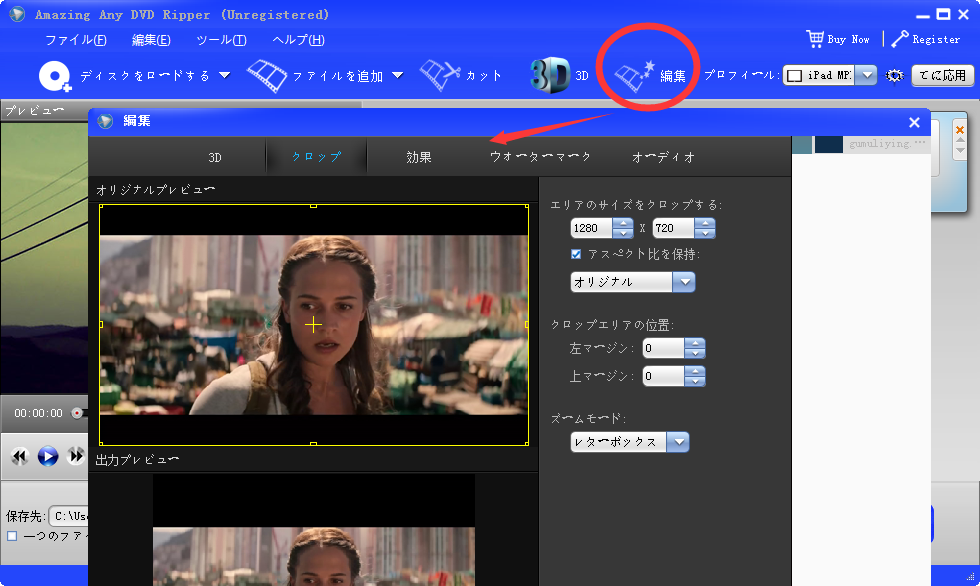Image resolution: width=980 pixels, height=586 pixels.
Task: Open the ツール(T) menu
Action: [221, 40]
